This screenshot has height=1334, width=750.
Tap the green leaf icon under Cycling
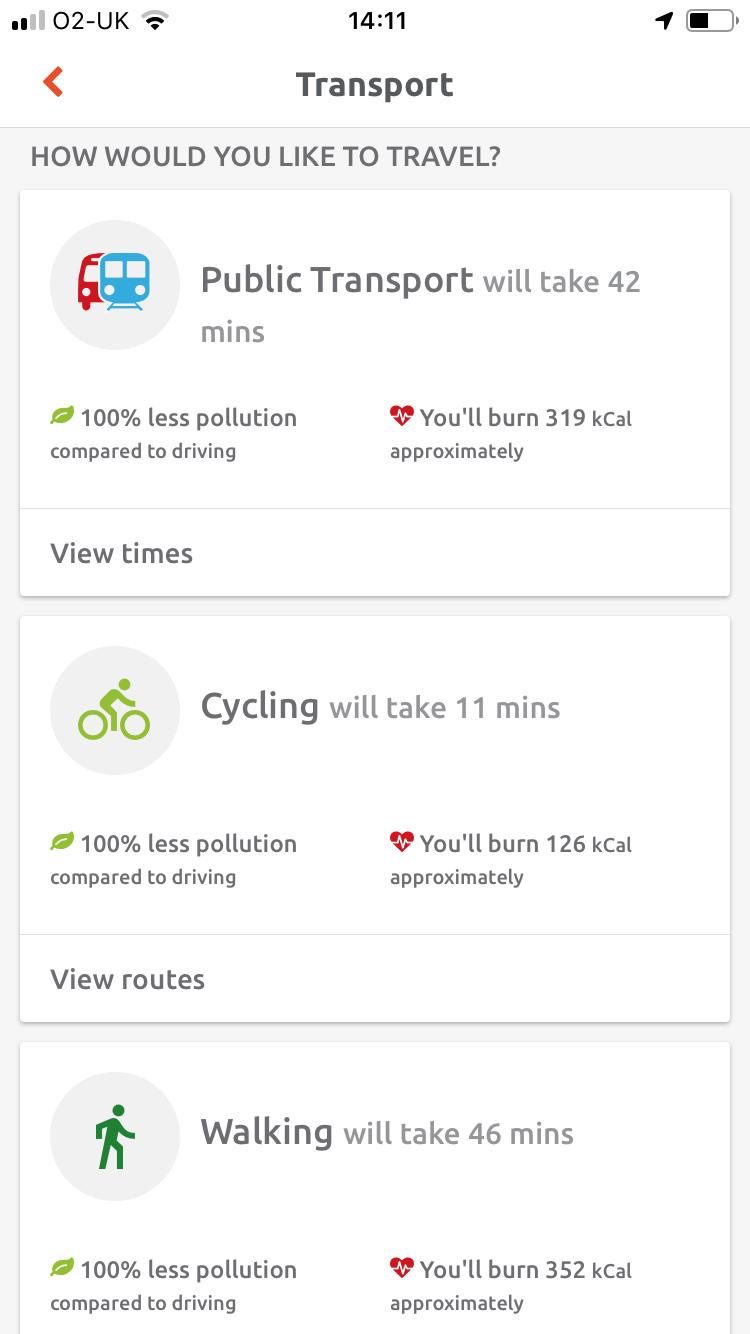coord(62,842)
